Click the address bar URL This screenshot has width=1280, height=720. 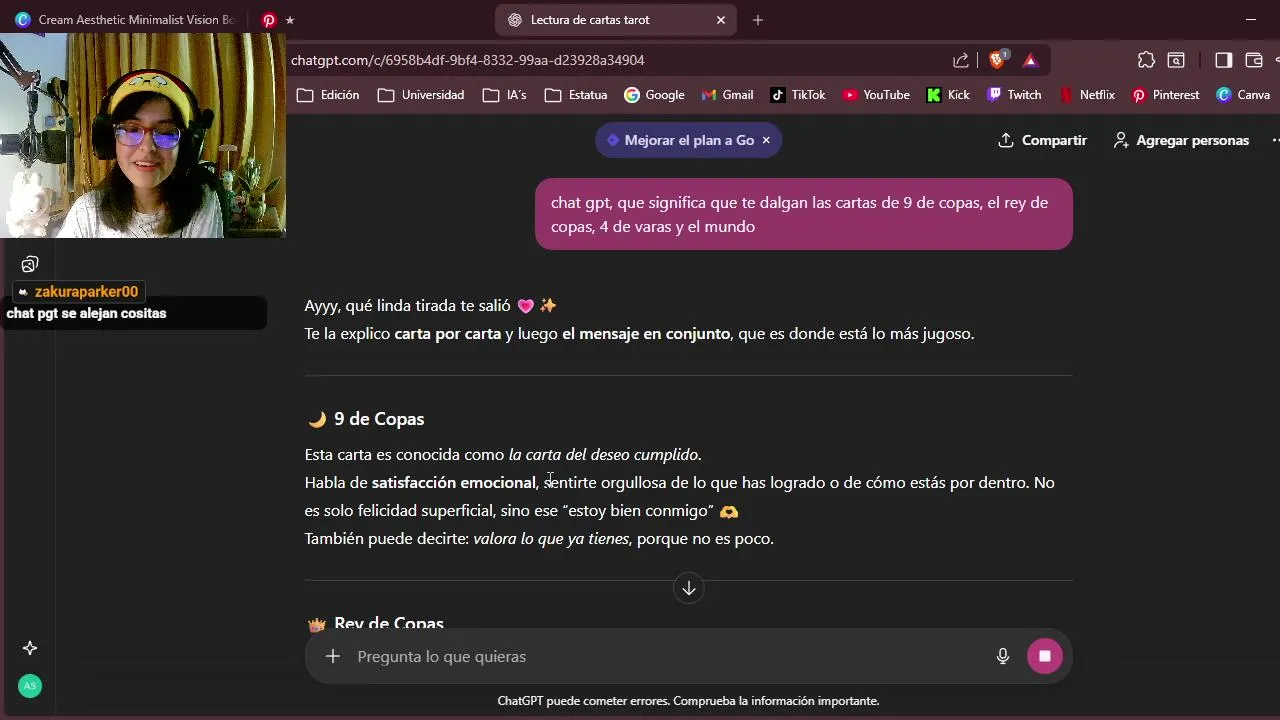[x=467, y=60]
